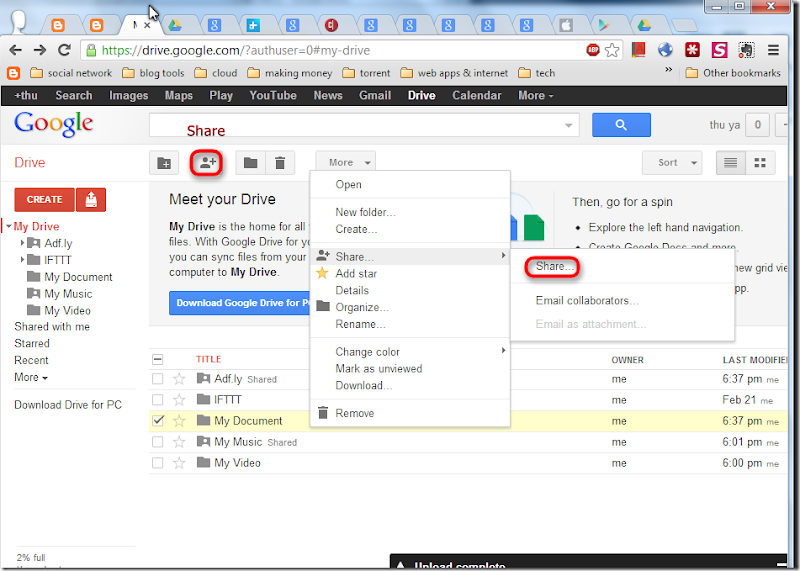
Task: Click Download Drive for PC link
Action: click(x=68, y=405)
